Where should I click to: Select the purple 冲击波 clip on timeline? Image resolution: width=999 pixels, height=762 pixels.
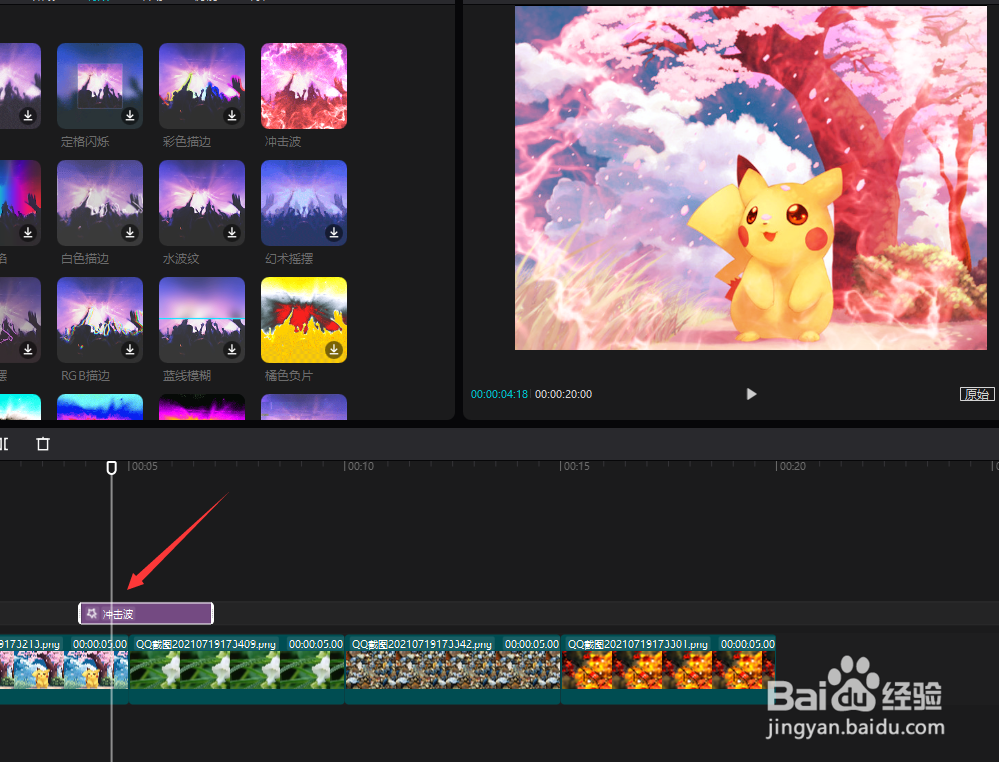tap(146, 614)
